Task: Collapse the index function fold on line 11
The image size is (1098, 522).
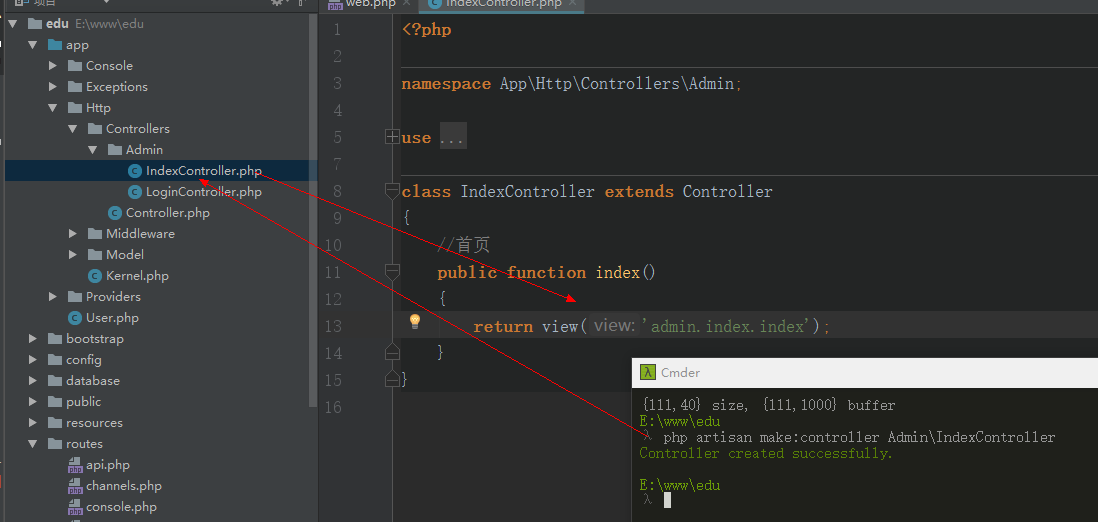Action: (x=392, y=271)
